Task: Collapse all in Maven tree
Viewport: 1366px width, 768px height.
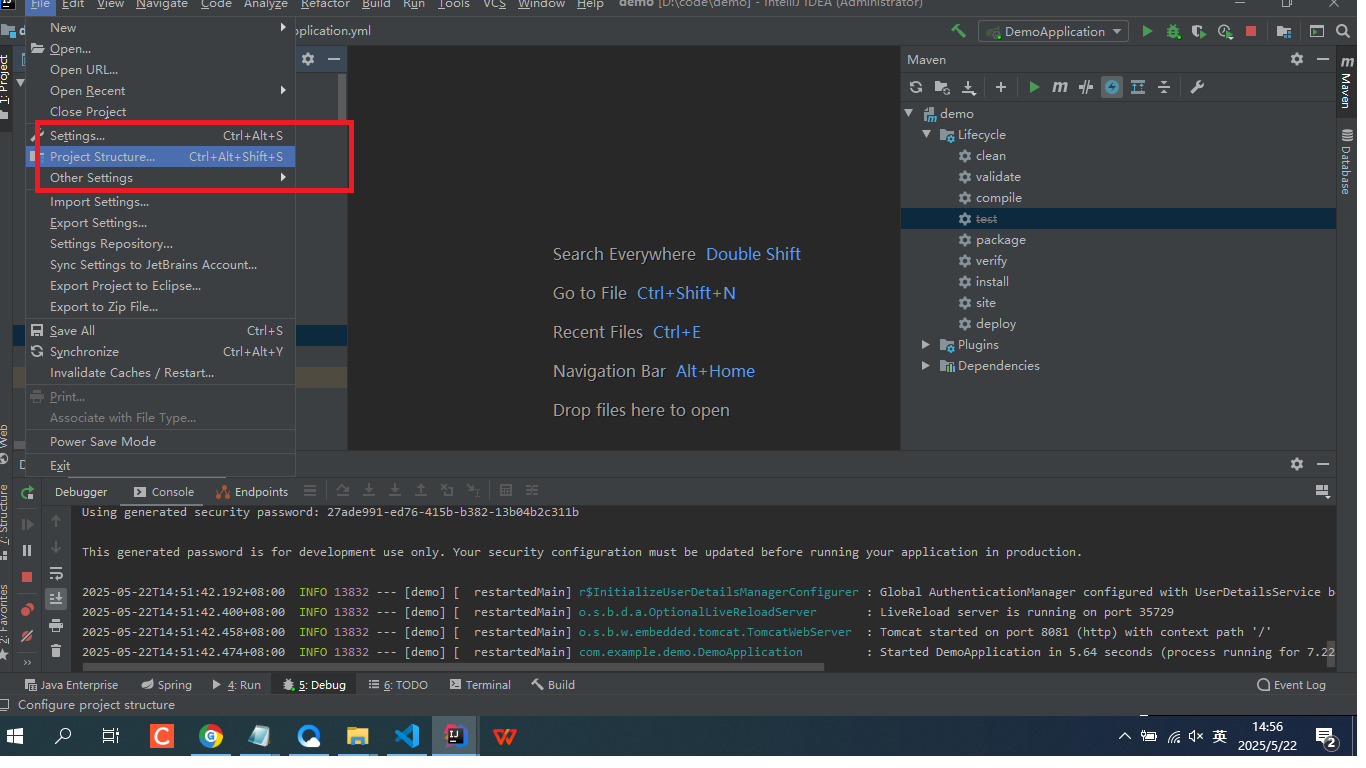Action: point(1164,87)
